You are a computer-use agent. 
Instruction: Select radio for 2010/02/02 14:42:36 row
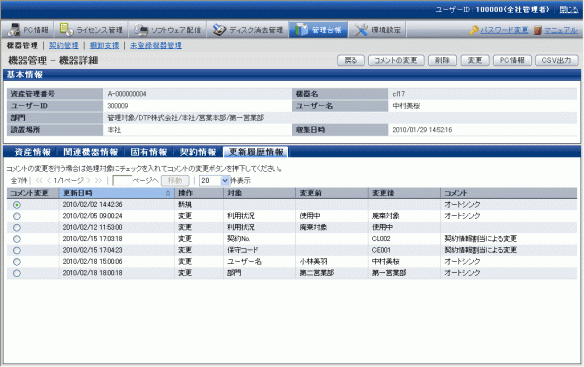coord(17,205)
